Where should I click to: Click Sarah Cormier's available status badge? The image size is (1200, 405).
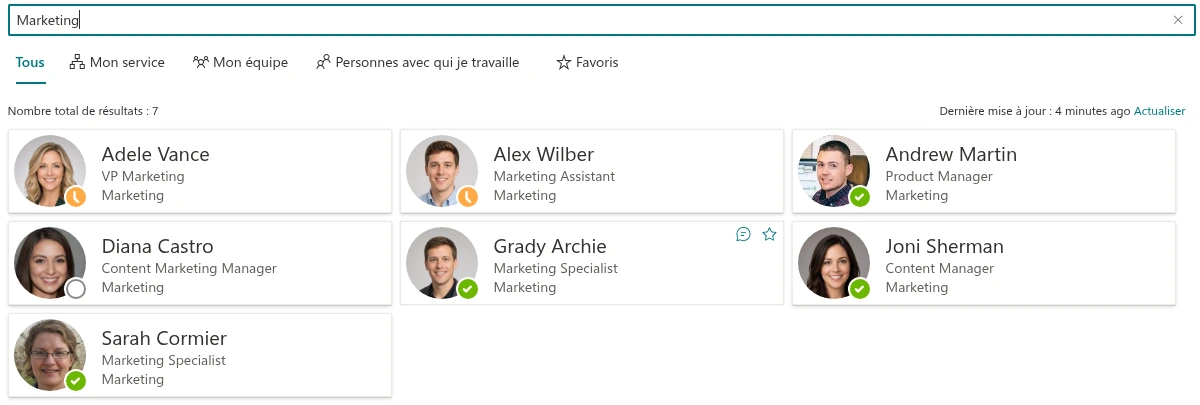point(76,381)
